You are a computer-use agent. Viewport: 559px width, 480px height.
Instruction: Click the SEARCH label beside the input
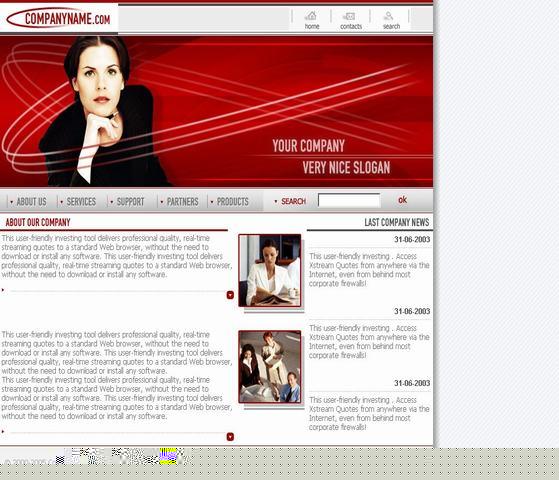(x=293, y=201)
